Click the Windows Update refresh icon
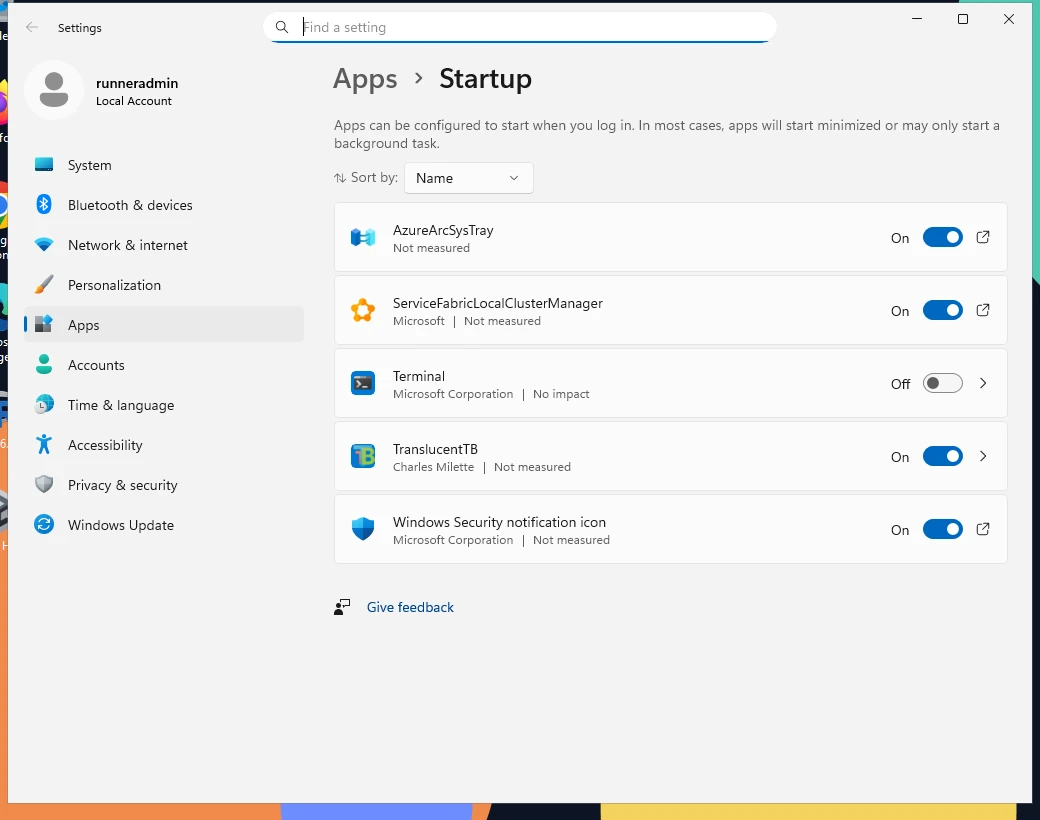The image size is (1040, 820). [44, 524]
